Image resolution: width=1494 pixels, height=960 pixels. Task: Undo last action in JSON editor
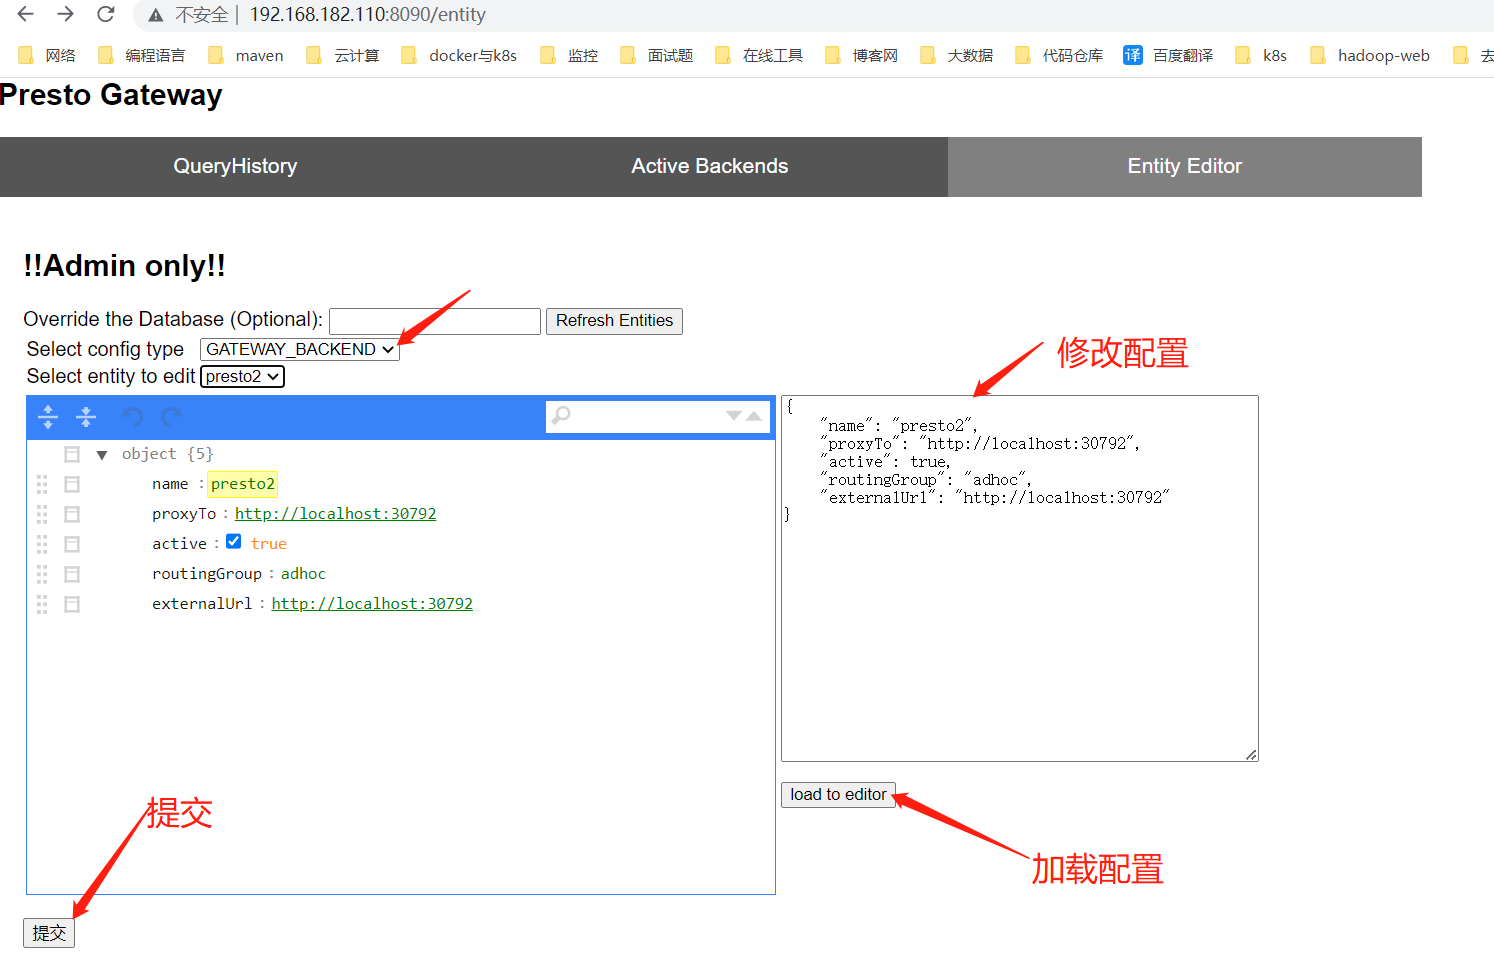click(133, 416)
